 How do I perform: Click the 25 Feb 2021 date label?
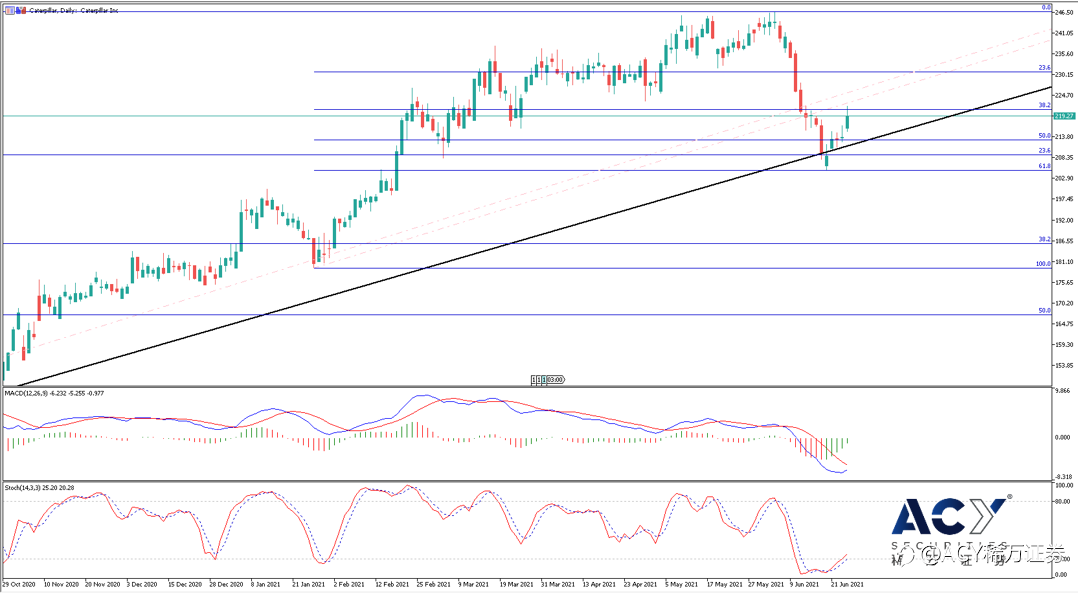[433, 585]
